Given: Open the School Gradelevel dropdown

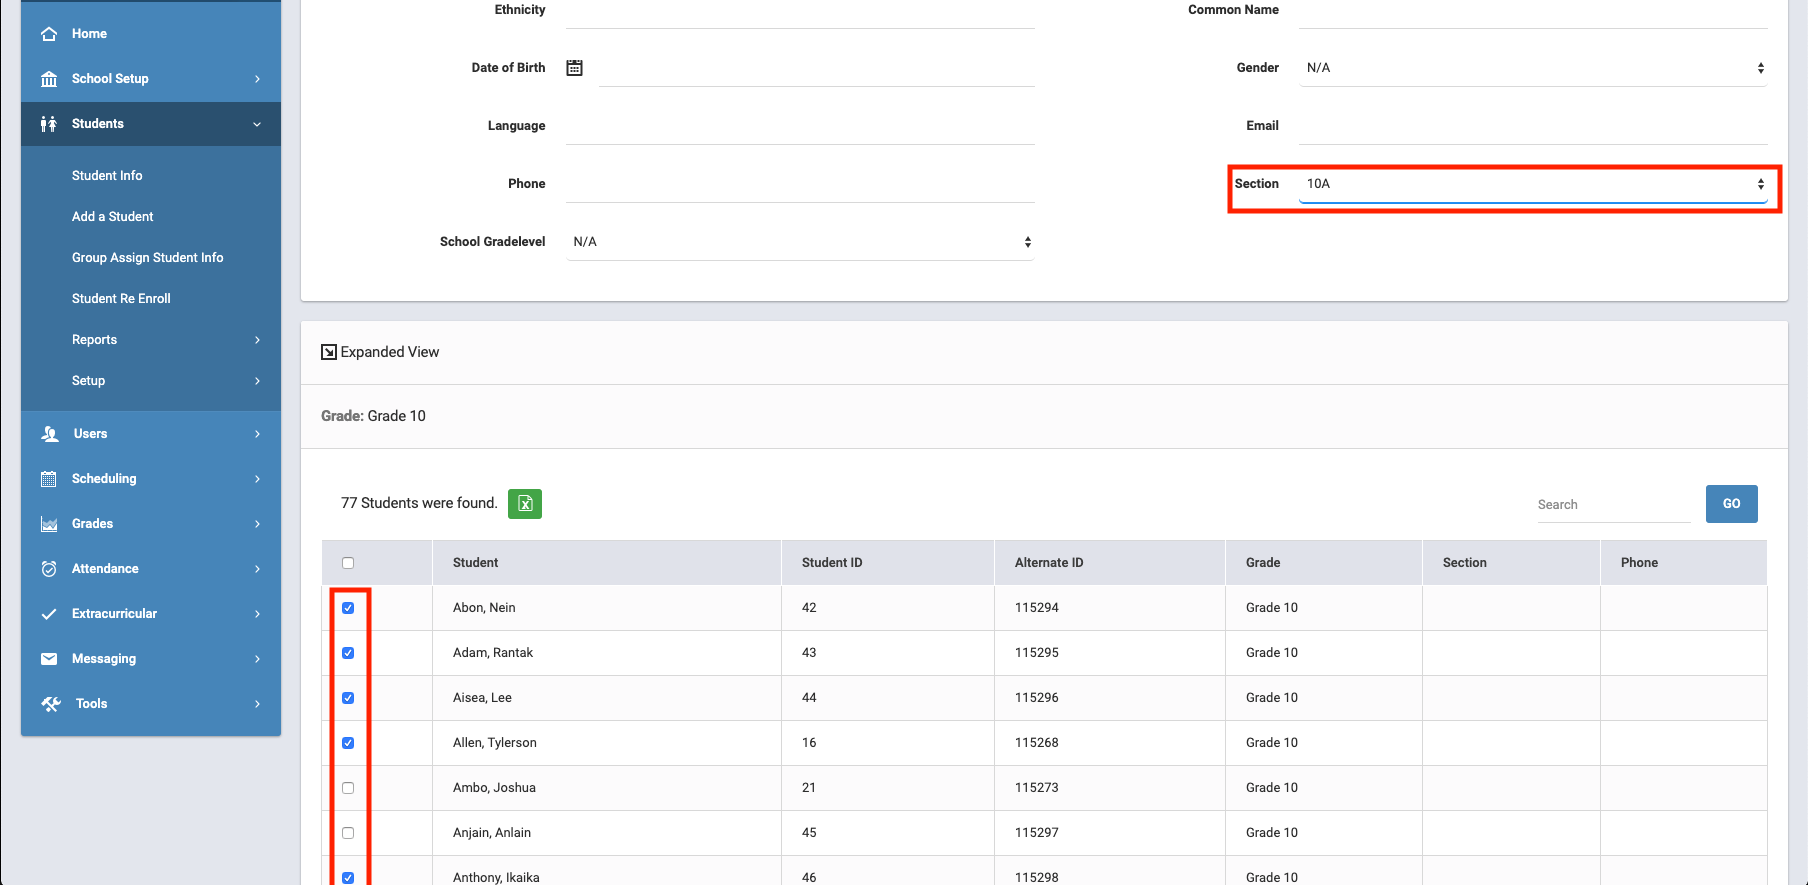Looking at the screenshot, I should coord(799,242).
